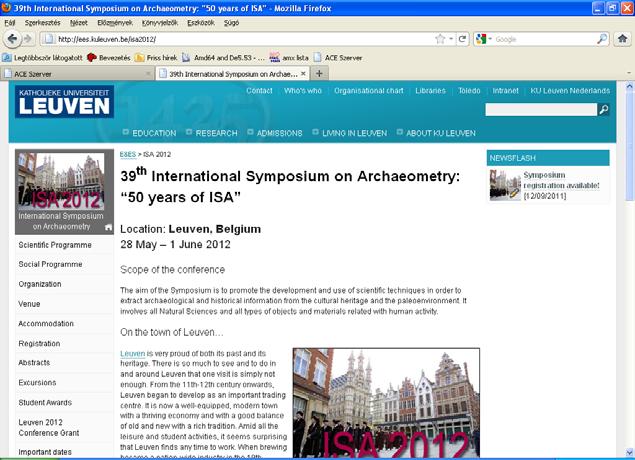Open the Organisational chart link
635x460 pixels.
pos(369,91)
